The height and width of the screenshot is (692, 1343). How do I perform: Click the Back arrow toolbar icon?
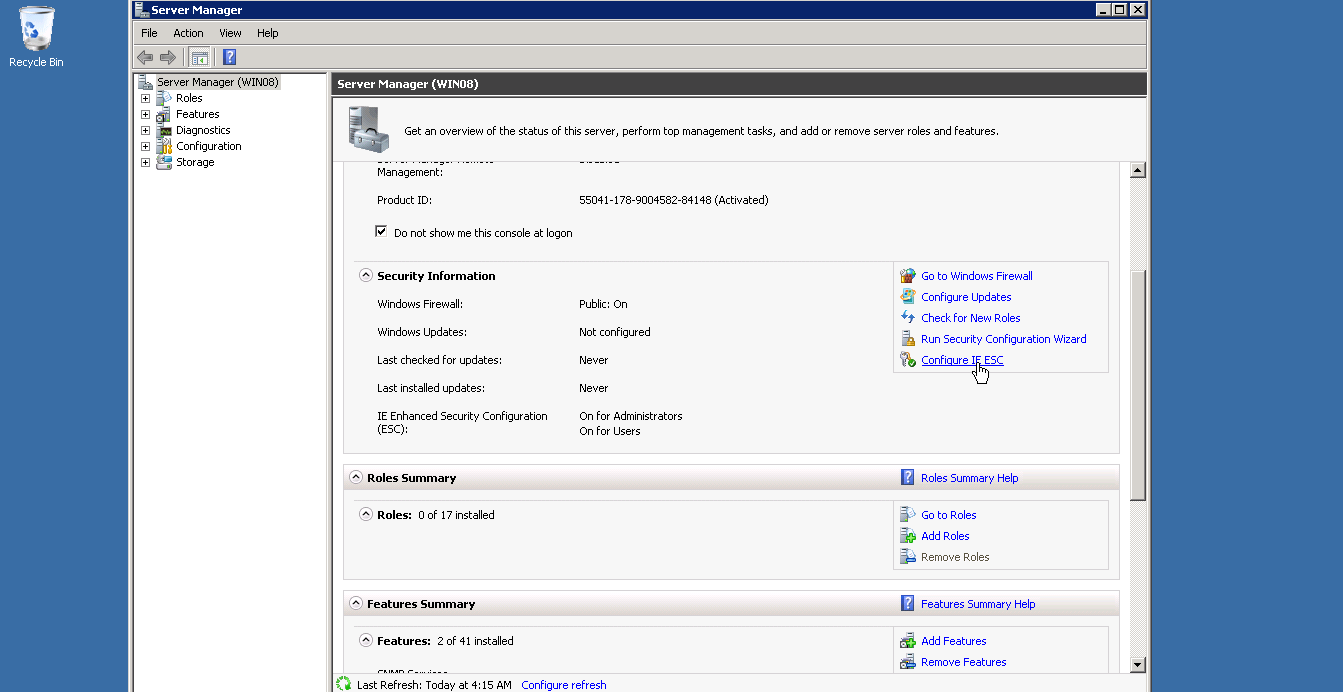point(145,57)
